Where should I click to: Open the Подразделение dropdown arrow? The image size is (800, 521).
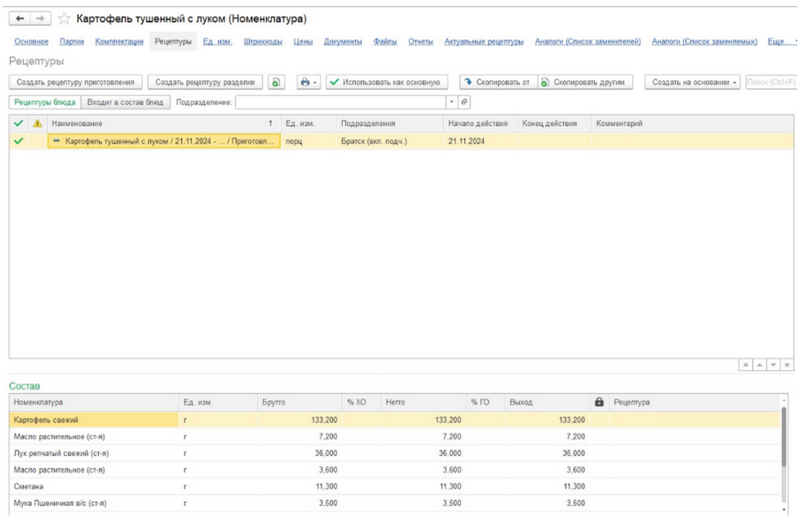click(451, 102)
